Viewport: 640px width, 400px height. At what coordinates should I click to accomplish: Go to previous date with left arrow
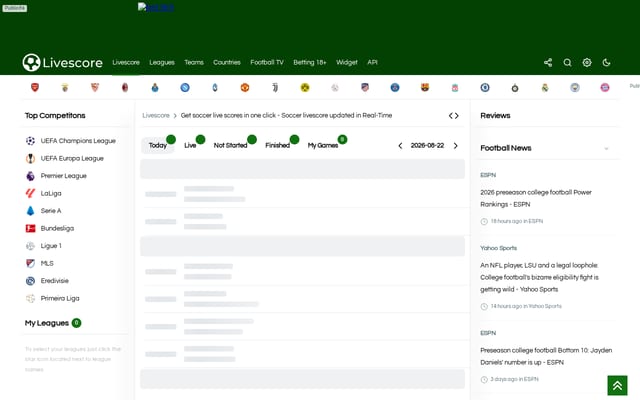(x=400, y=146)
